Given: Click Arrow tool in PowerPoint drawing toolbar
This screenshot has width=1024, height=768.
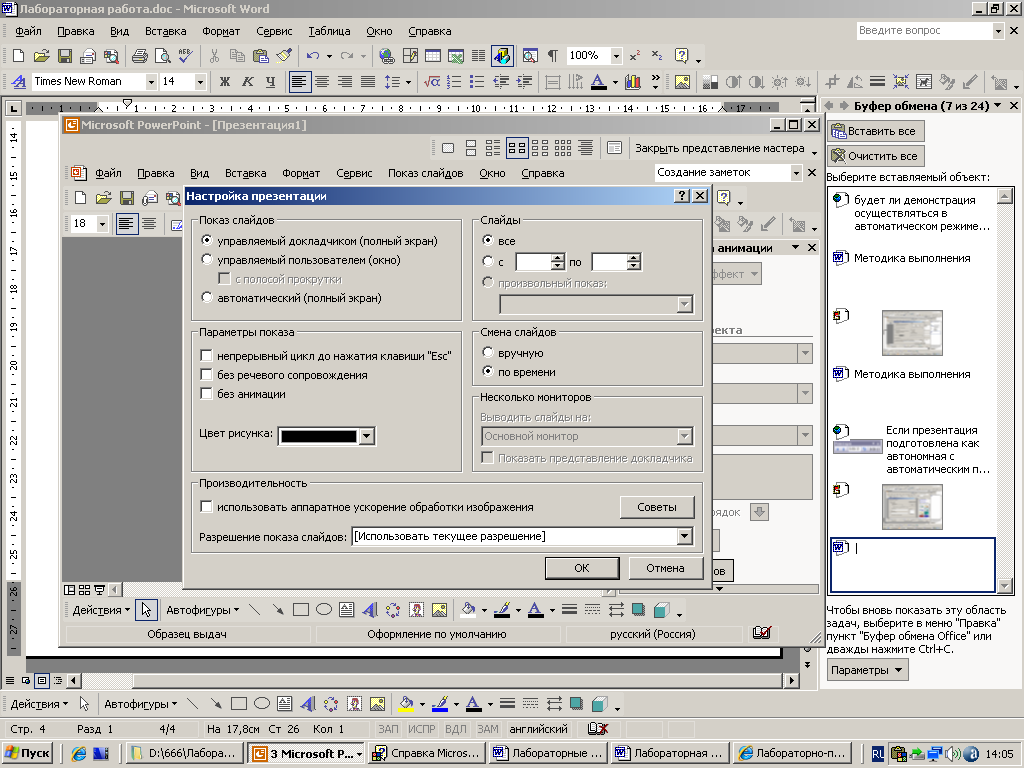Looking at the screenshot, I should tap(278, 610).
